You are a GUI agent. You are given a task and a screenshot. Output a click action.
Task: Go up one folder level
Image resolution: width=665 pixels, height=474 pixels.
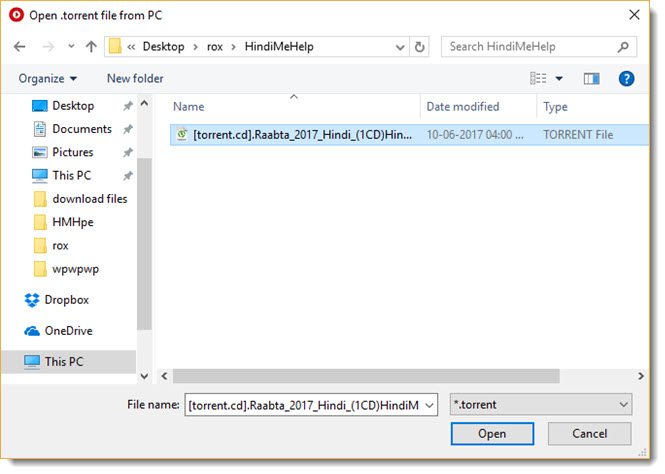coord(91,47)
